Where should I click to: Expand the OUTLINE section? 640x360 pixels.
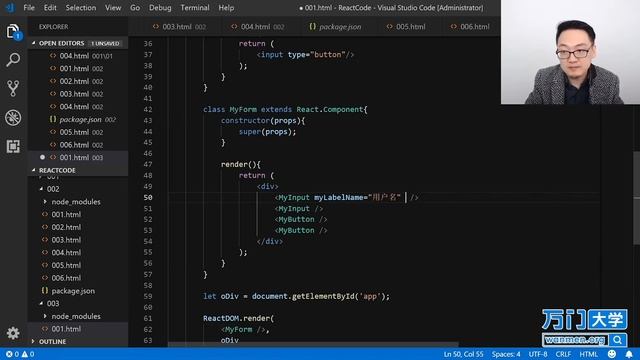pos(34,341)
